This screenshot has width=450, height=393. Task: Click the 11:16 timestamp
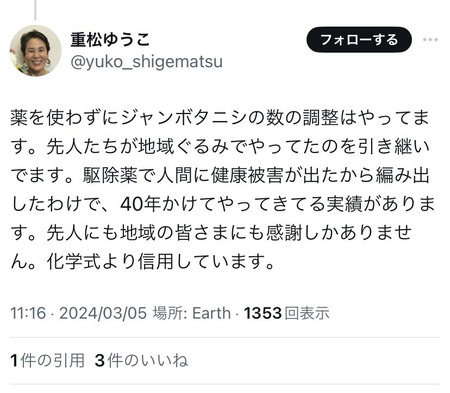tap(28, 313)
